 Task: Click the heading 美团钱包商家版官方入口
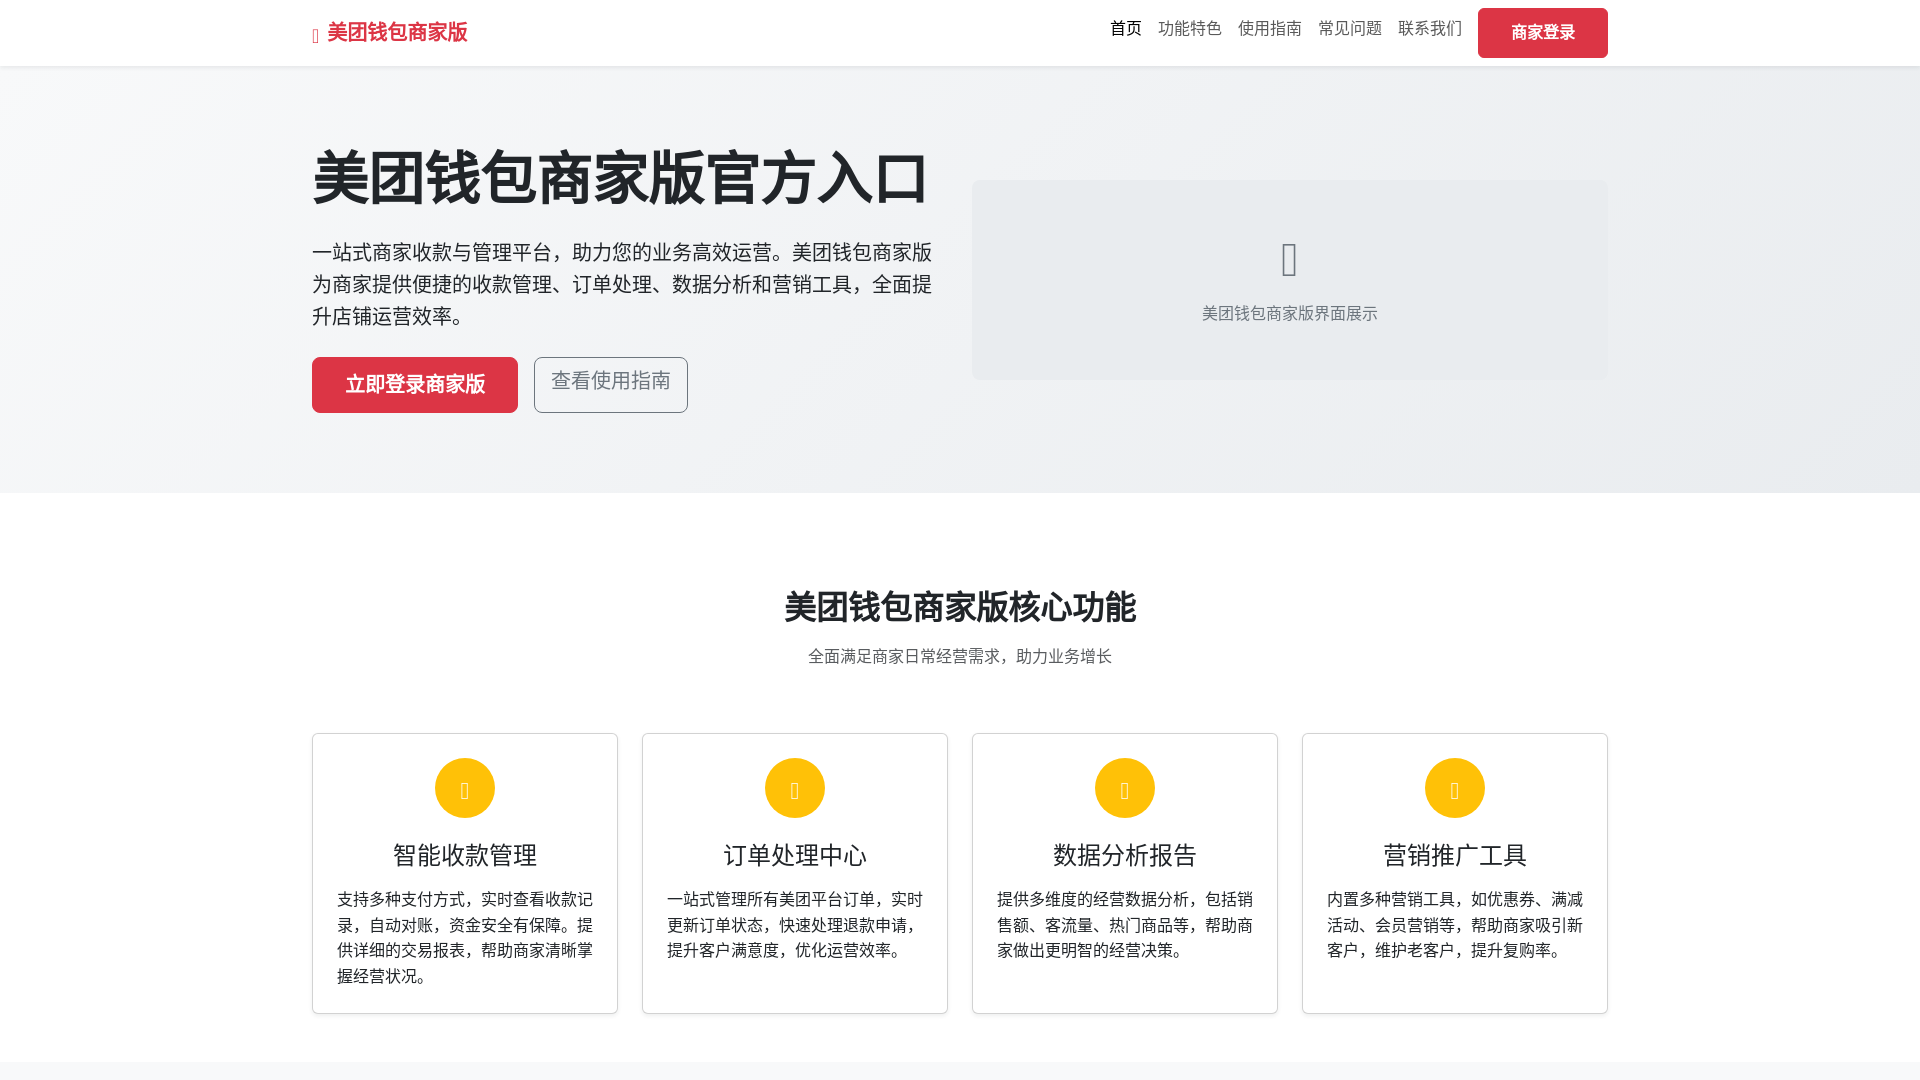(x=621, y=179)
